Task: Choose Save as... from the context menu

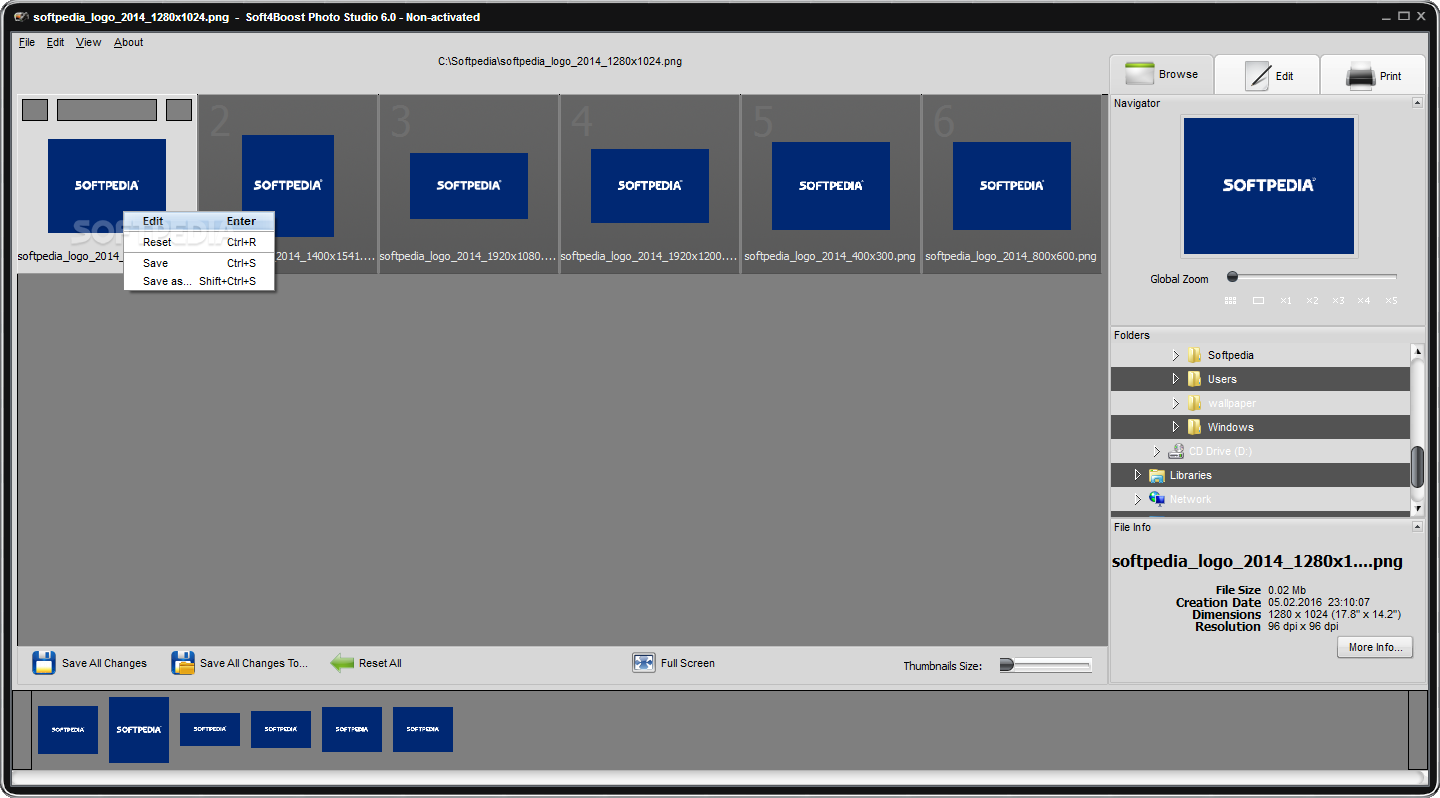Action: click(x=199, y=281)
